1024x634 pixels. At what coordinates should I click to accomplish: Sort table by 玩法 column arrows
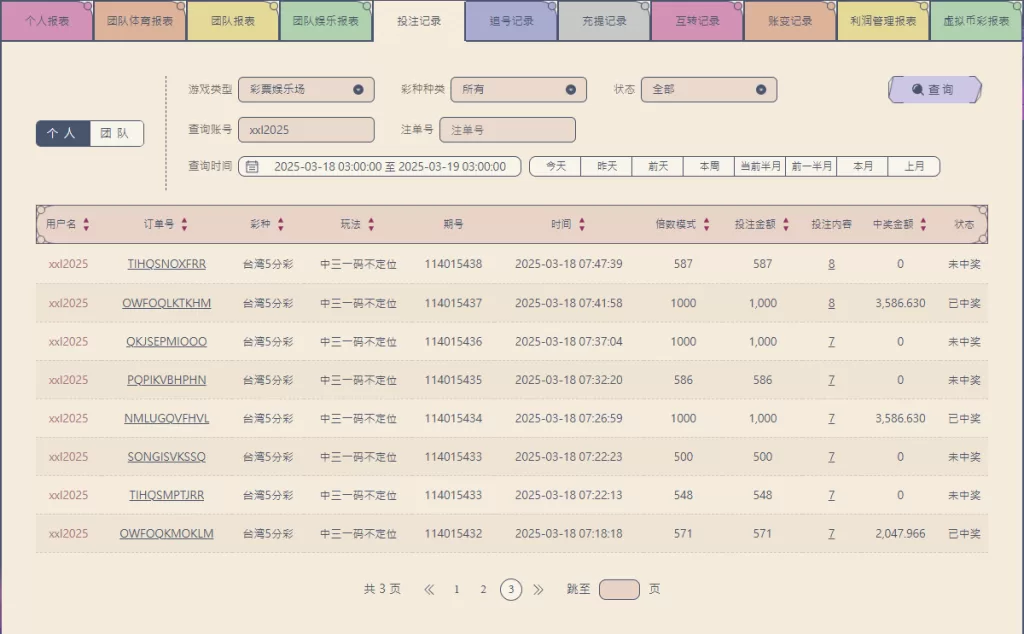click(371, 224)
